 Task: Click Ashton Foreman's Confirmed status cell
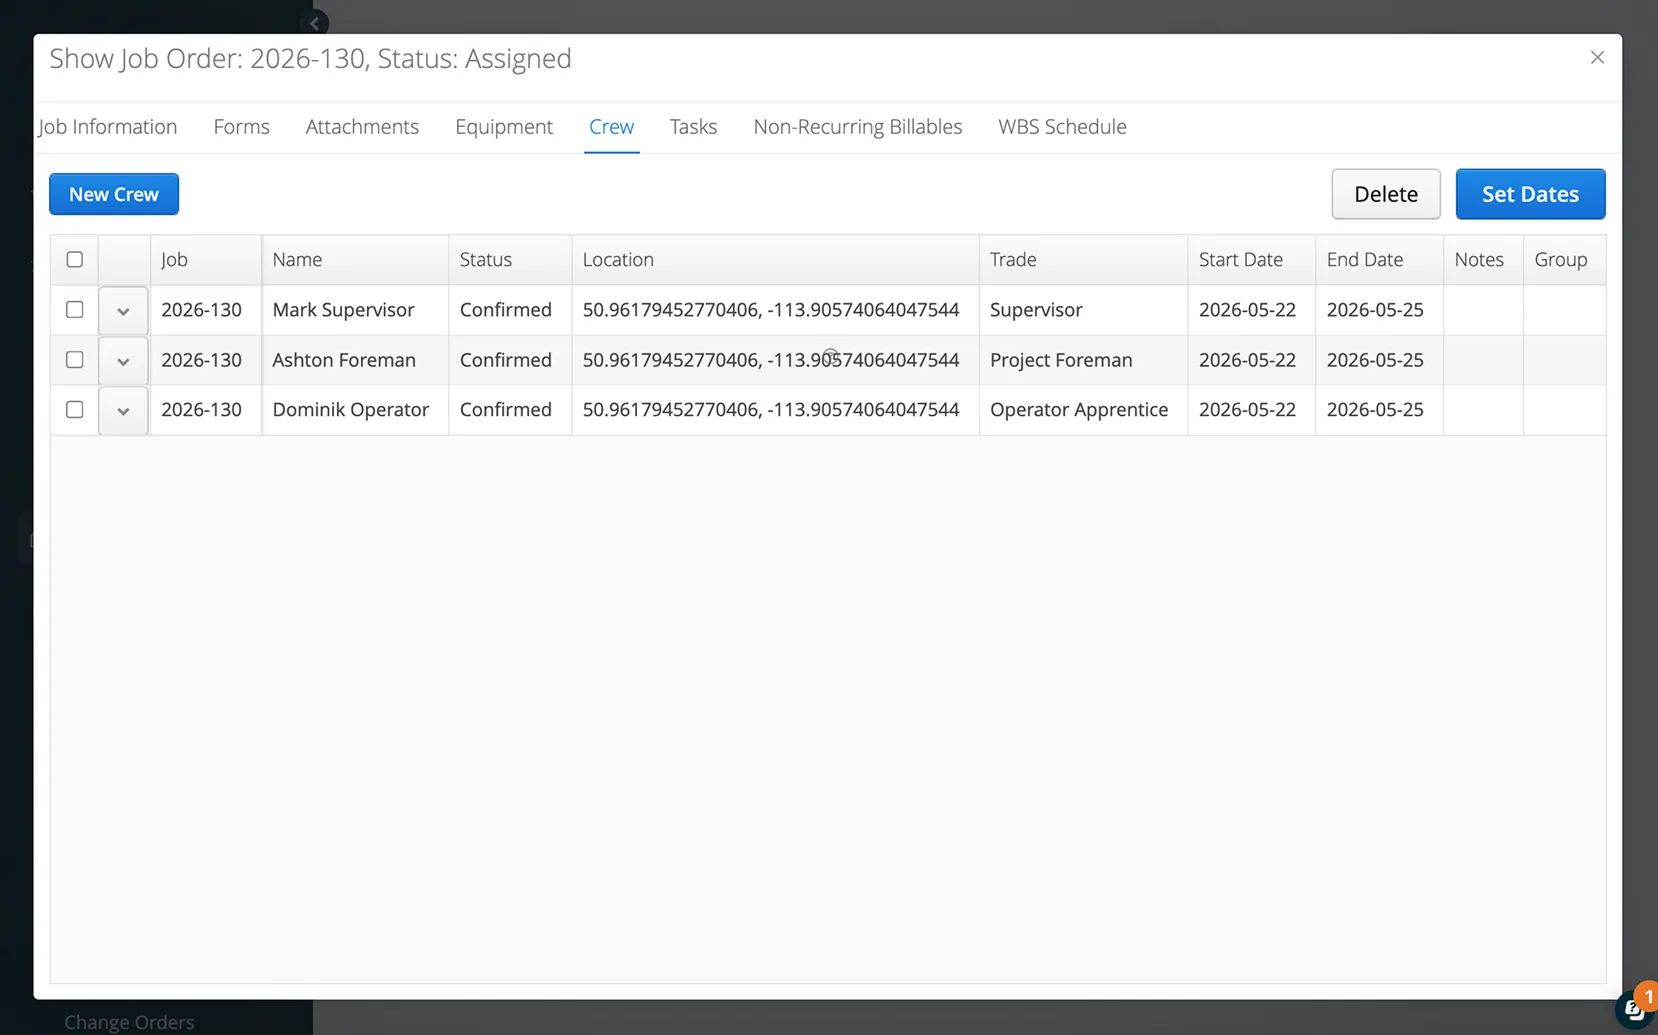[510, 360]
